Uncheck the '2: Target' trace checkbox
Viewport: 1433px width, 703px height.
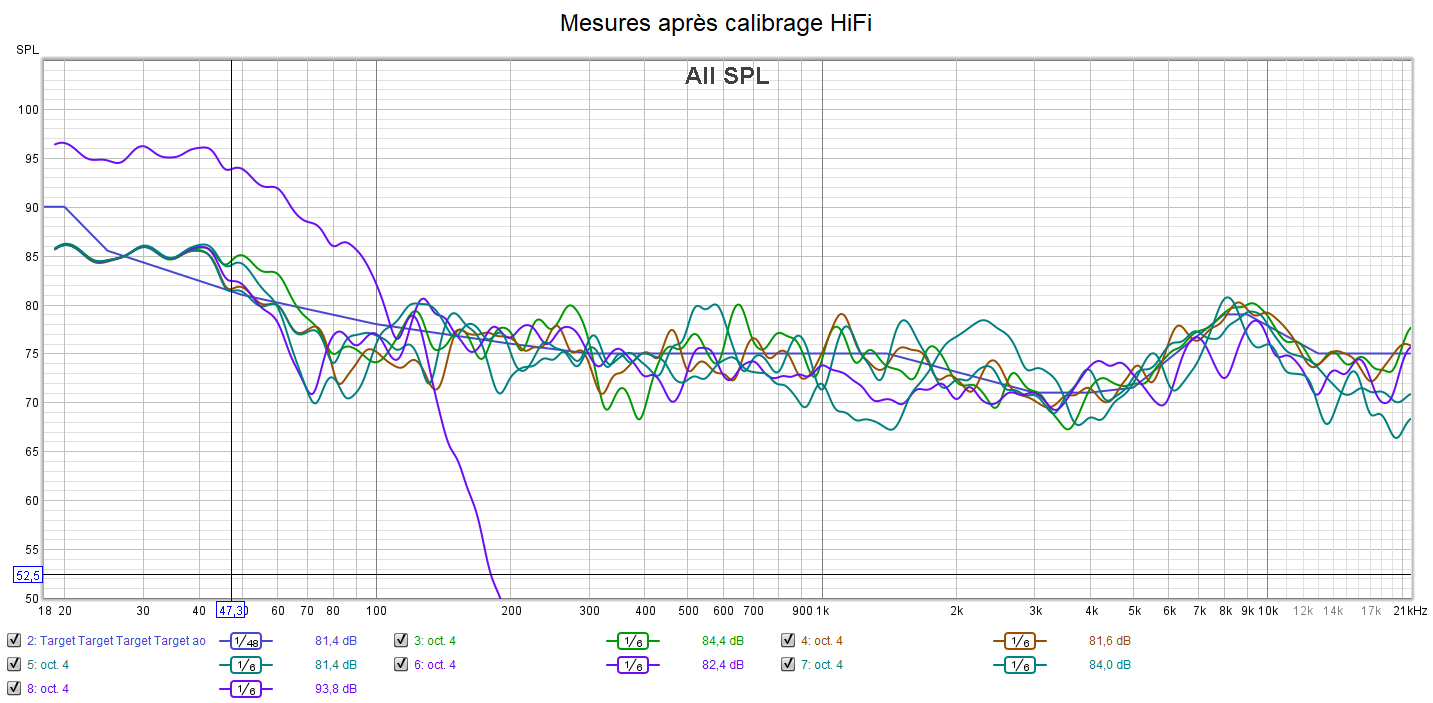(x=14, y=641)
